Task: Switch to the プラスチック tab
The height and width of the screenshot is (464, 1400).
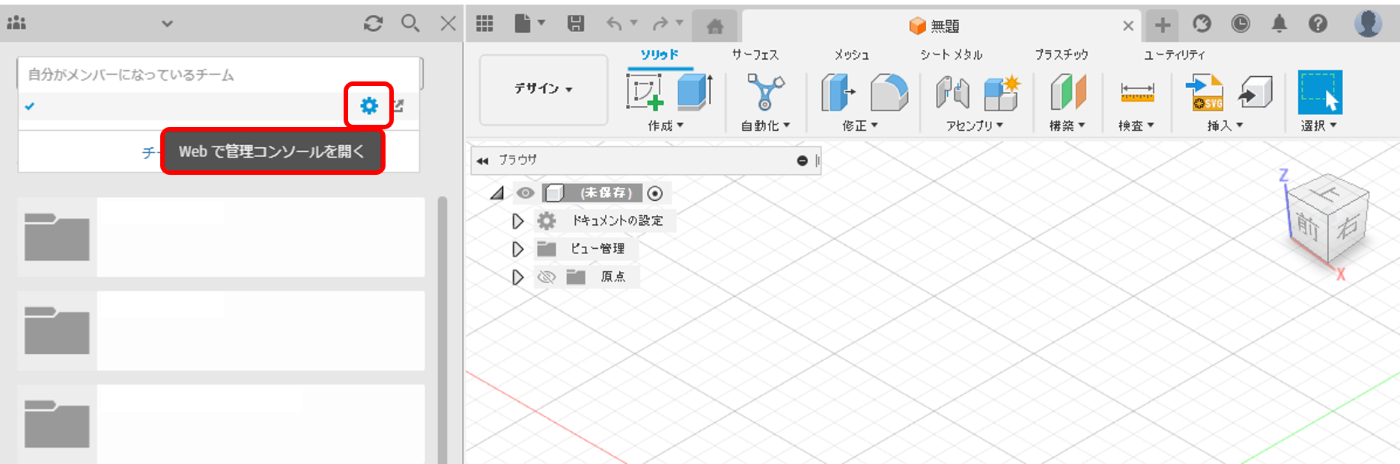Action: 1062,55
